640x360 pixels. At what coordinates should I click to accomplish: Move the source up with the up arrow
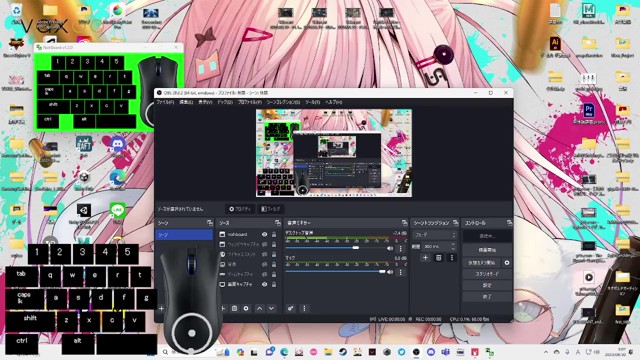[260, 309]
